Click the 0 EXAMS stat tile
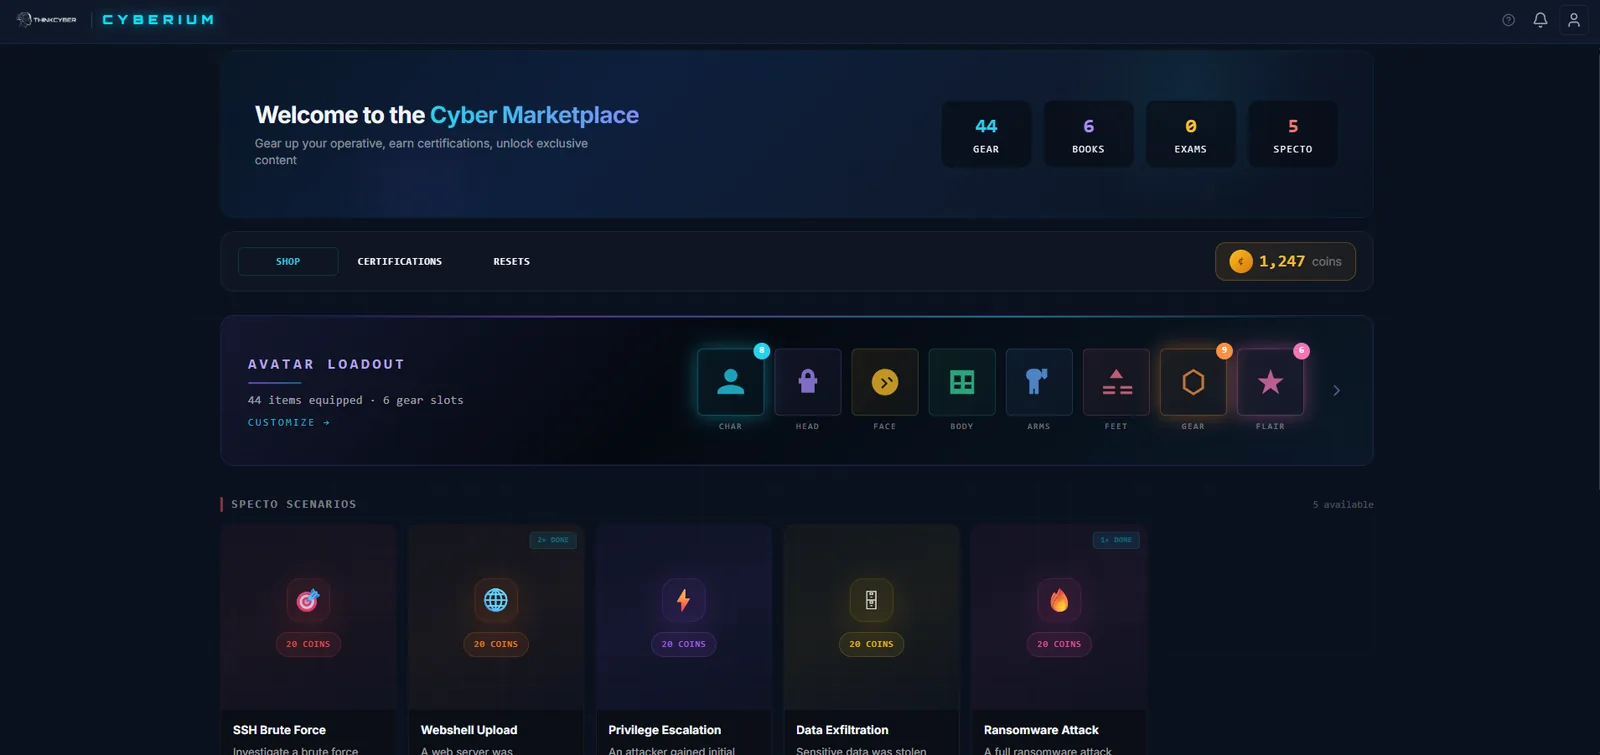 click(1190, 134)
